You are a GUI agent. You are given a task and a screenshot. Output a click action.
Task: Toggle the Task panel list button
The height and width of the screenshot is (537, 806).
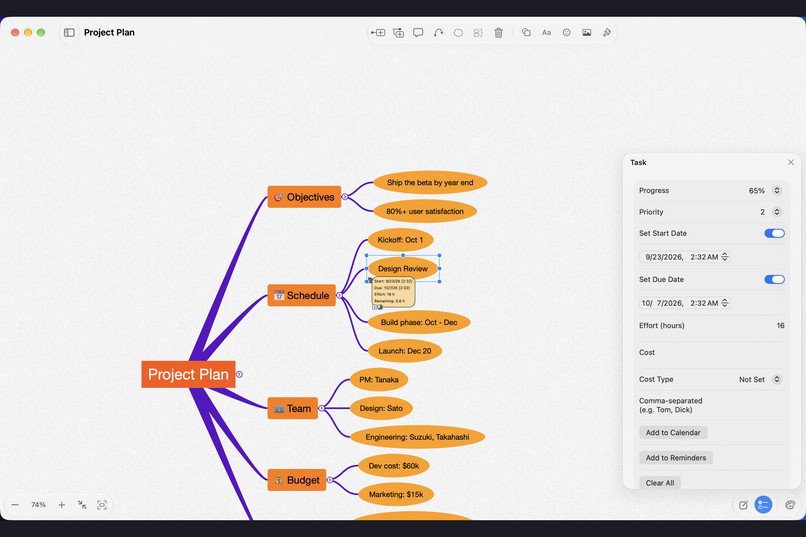tap(763, 505)
